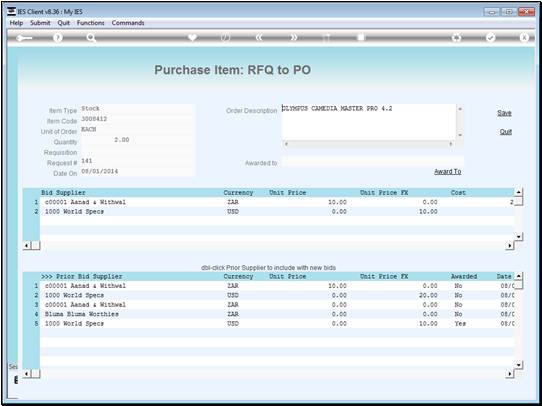This screenshot has width=542, height=406.
Task: Click the Quit link on the form
Action: tap(506, 132)
